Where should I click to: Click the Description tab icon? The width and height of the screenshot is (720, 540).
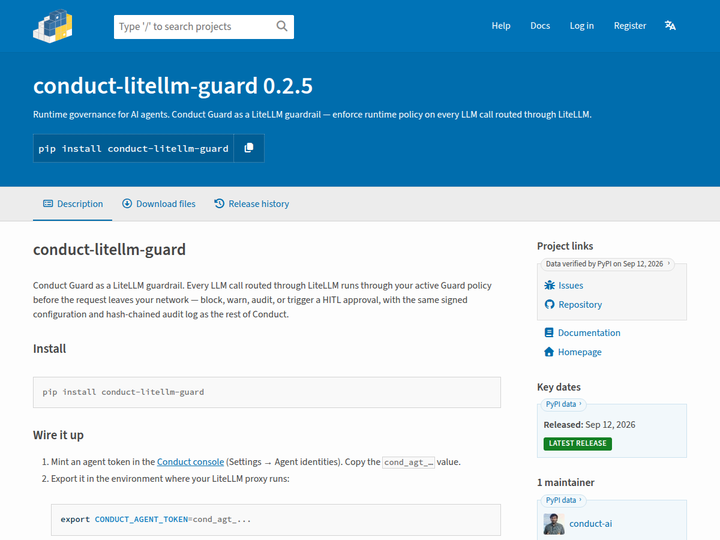click(48, 203)
